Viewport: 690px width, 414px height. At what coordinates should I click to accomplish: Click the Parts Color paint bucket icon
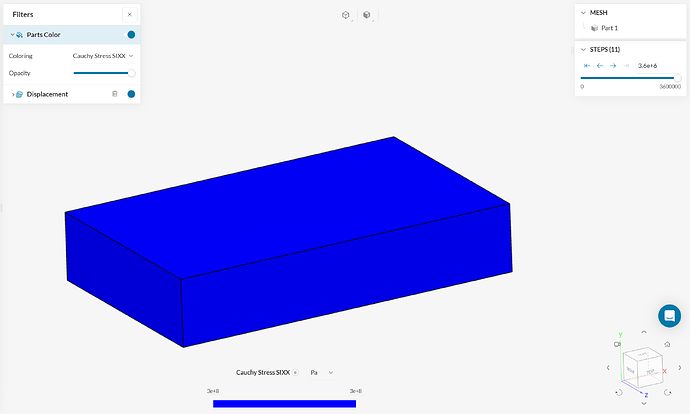[20, 35]
